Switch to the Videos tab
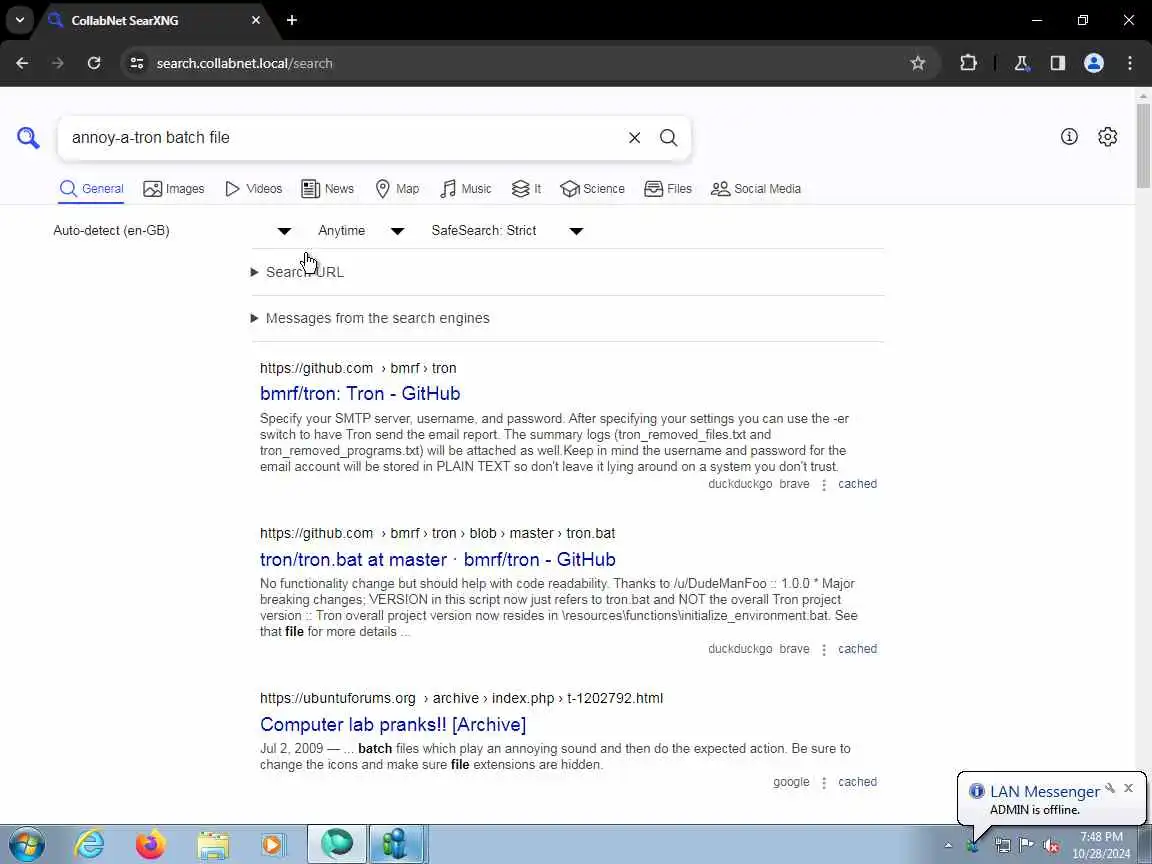The width and height of the screenshot is (1152, 864). point(253,189)
